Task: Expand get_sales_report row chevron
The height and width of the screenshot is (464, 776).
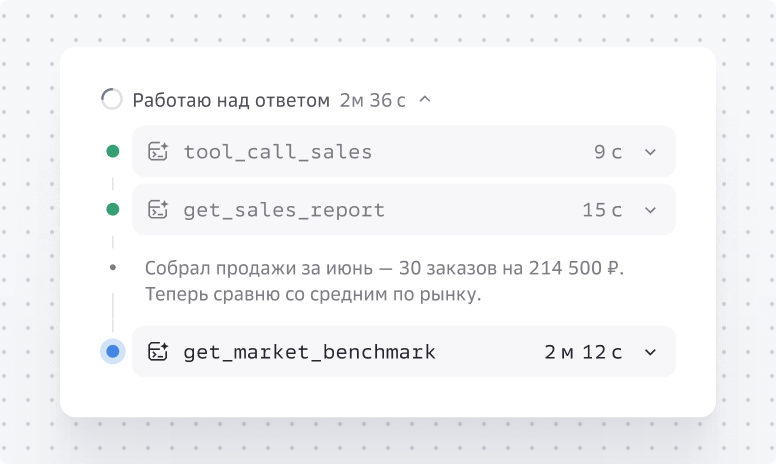Action: (x=650, y=210)
